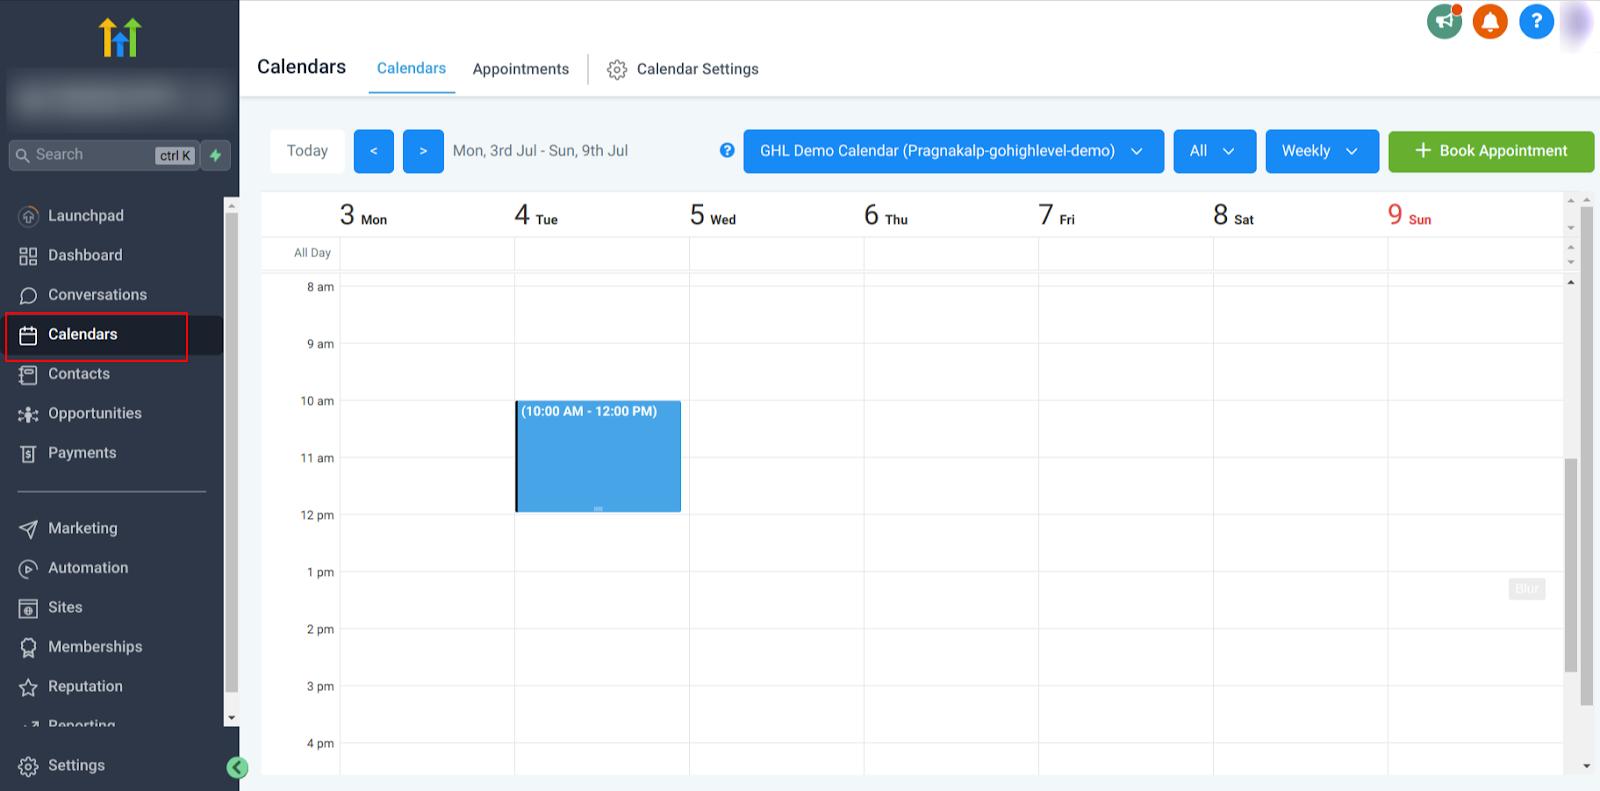
Task: Open the blue help question-mark icon
Action: tap(1536, 21)
